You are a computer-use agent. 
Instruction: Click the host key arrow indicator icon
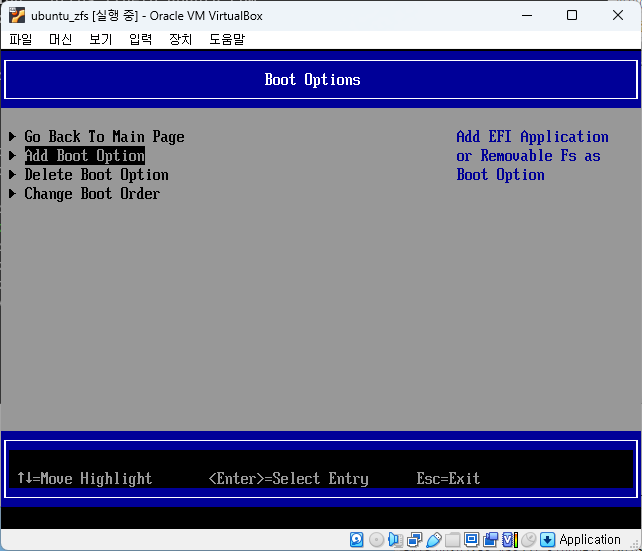pos(547,540)
